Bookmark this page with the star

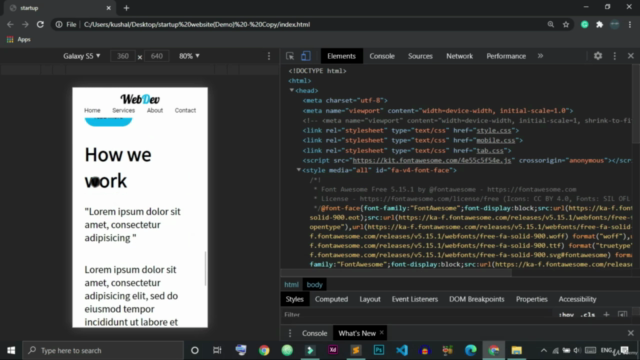point(566,24)
